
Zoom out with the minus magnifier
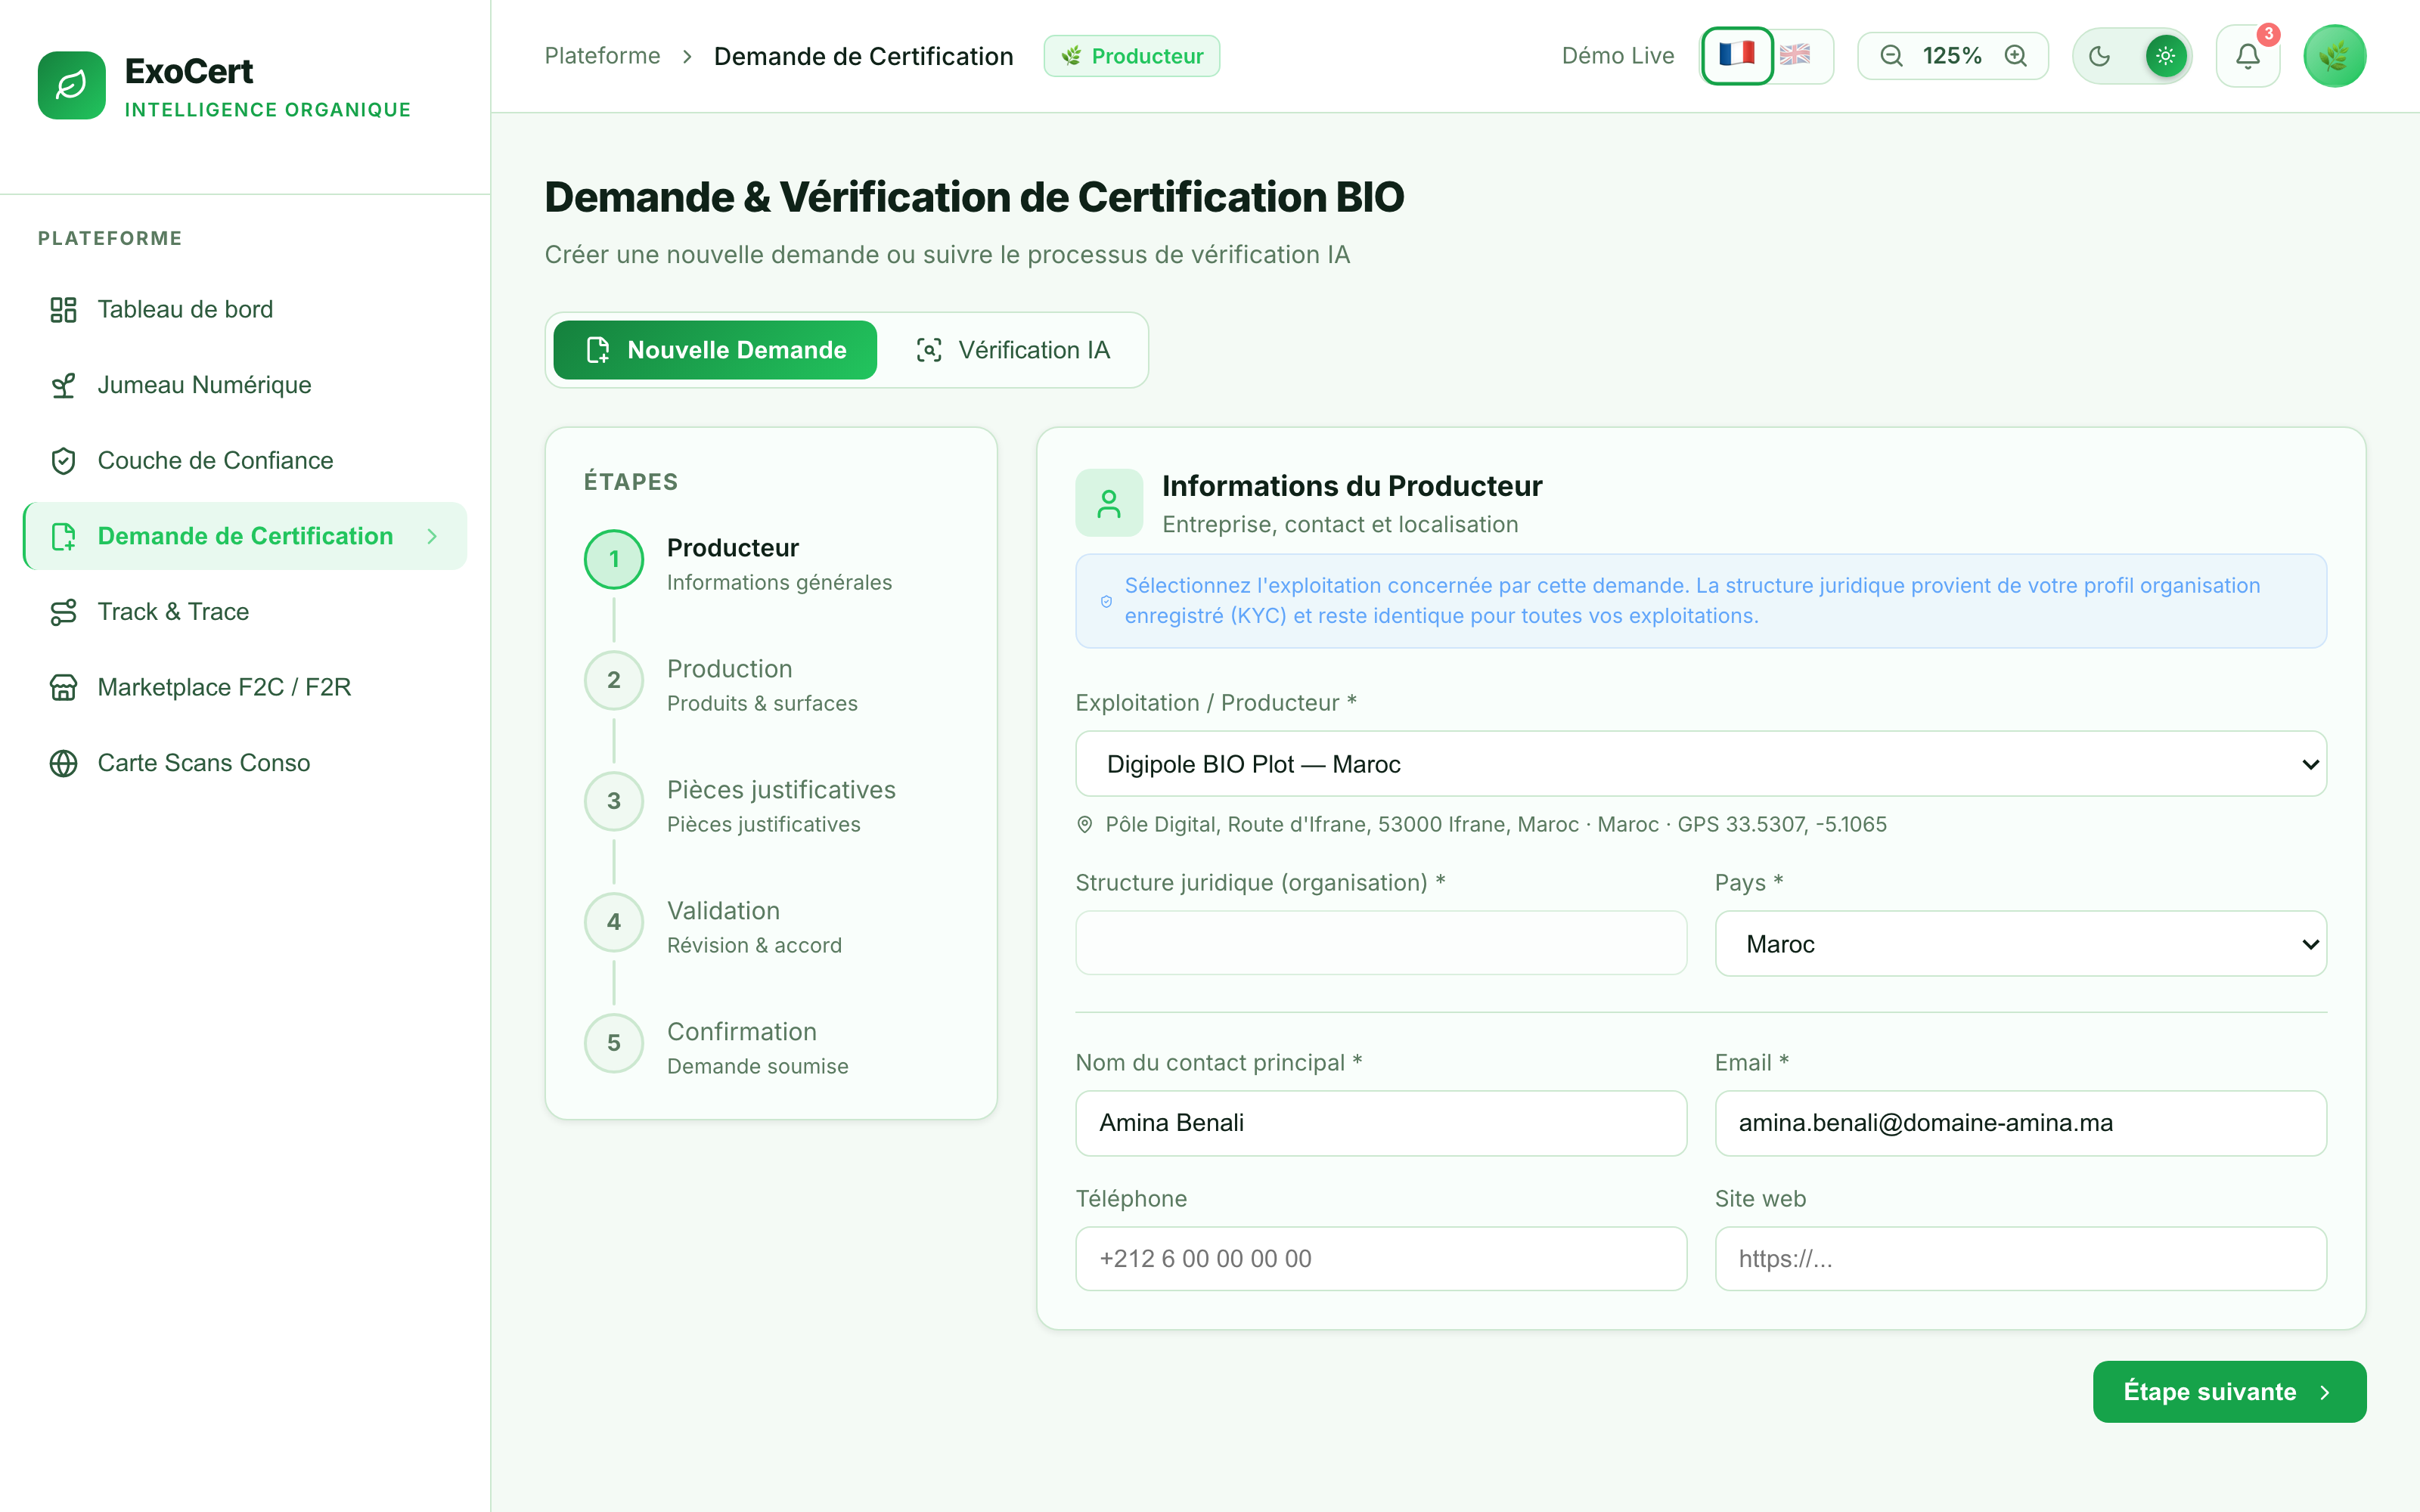[1891, 56]
